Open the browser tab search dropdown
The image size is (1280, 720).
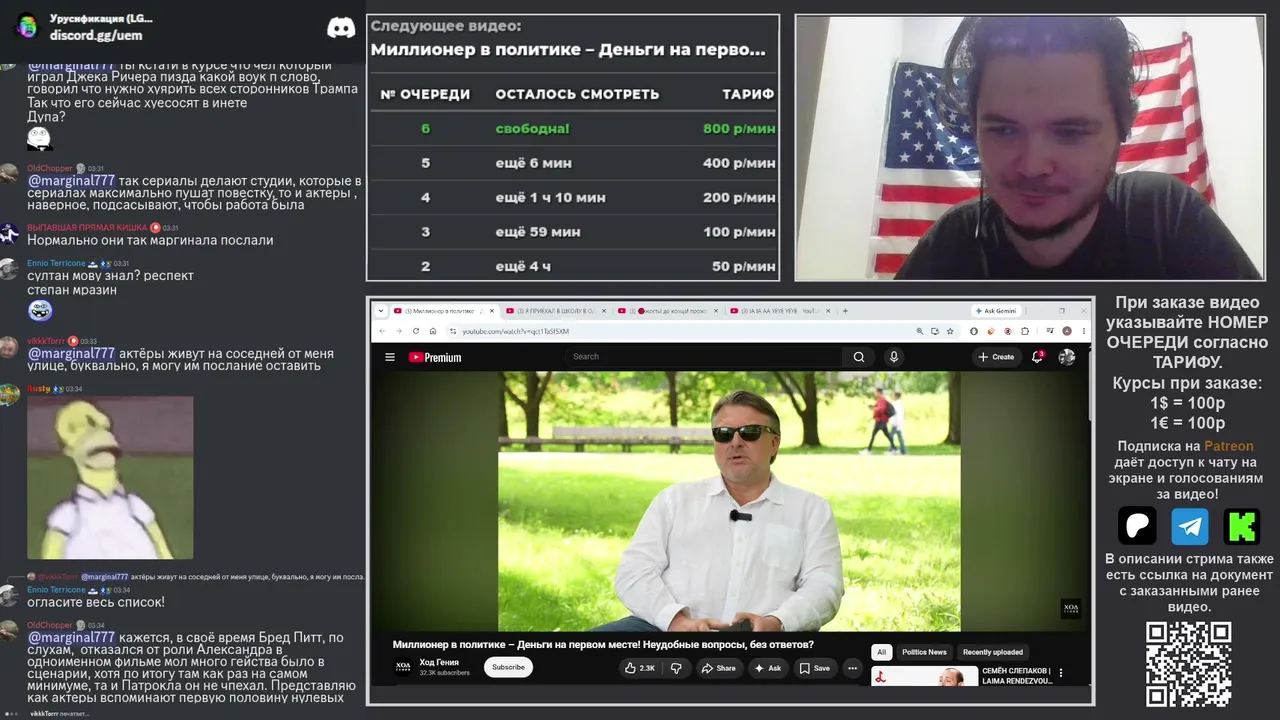coord(381,311)
